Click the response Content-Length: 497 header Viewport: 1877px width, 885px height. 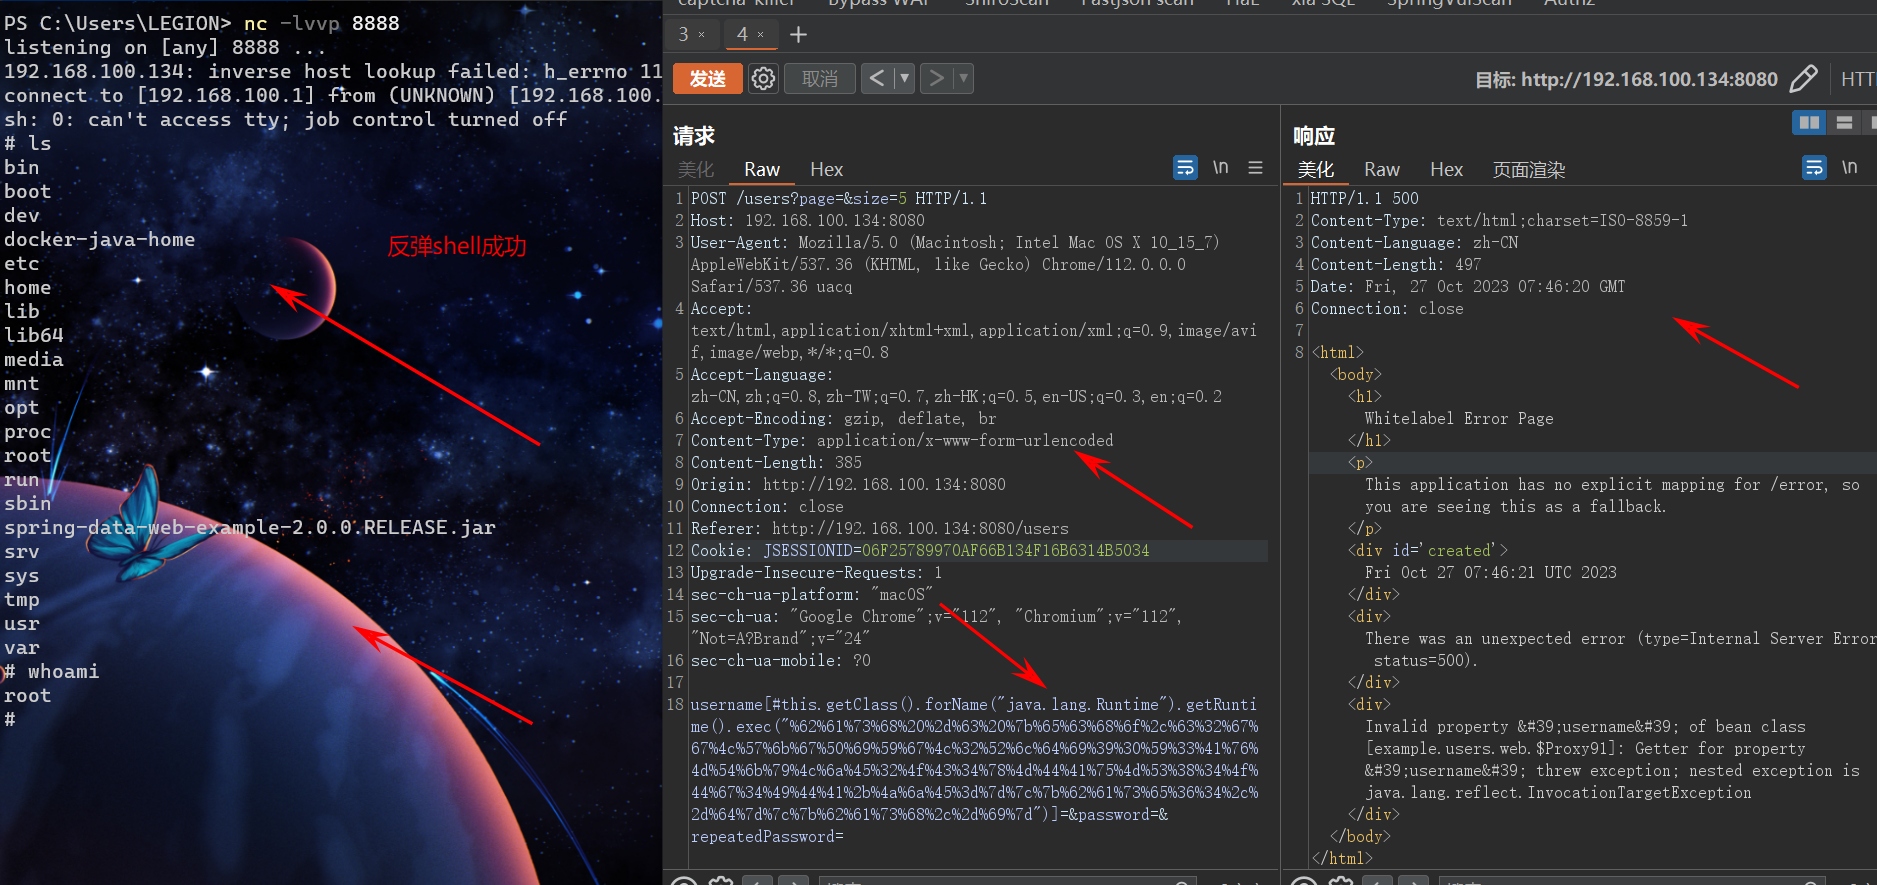1396,264
